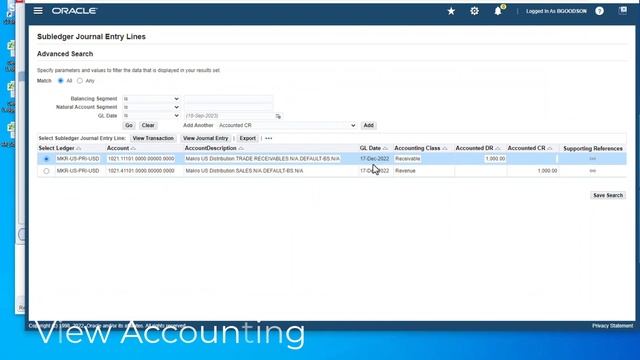Open the notifications bell
The width and height of the screenshot is (640, 360).
click(498, 11)
